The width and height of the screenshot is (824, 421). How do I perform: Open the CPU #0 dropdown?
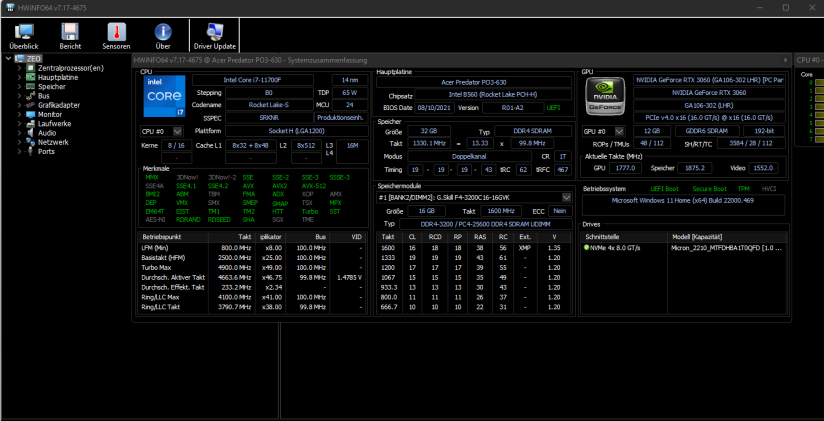pyautogui.click(x=178, y=131)
